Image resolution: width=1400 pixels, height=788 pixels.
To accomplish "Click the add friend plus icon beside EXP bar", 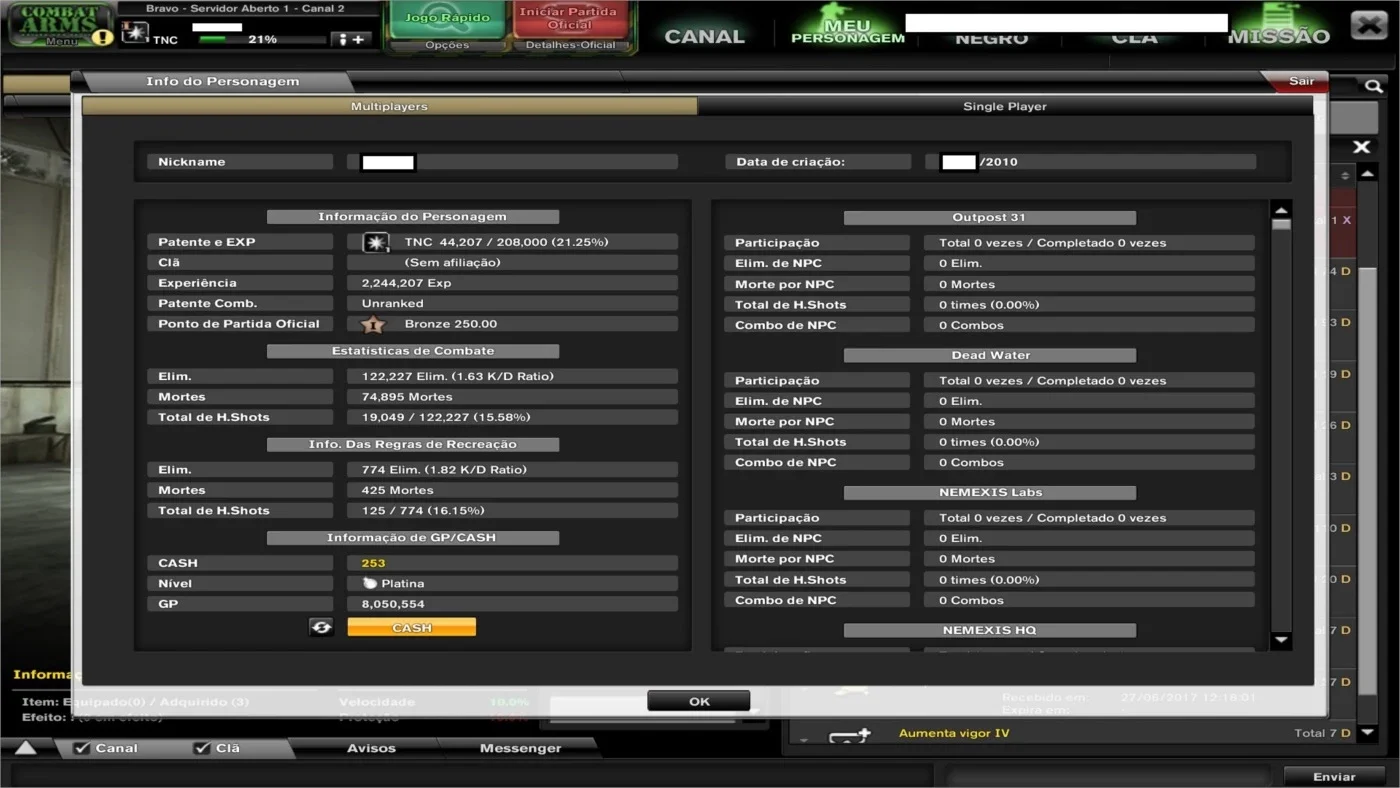I will [x=353, y=39].
